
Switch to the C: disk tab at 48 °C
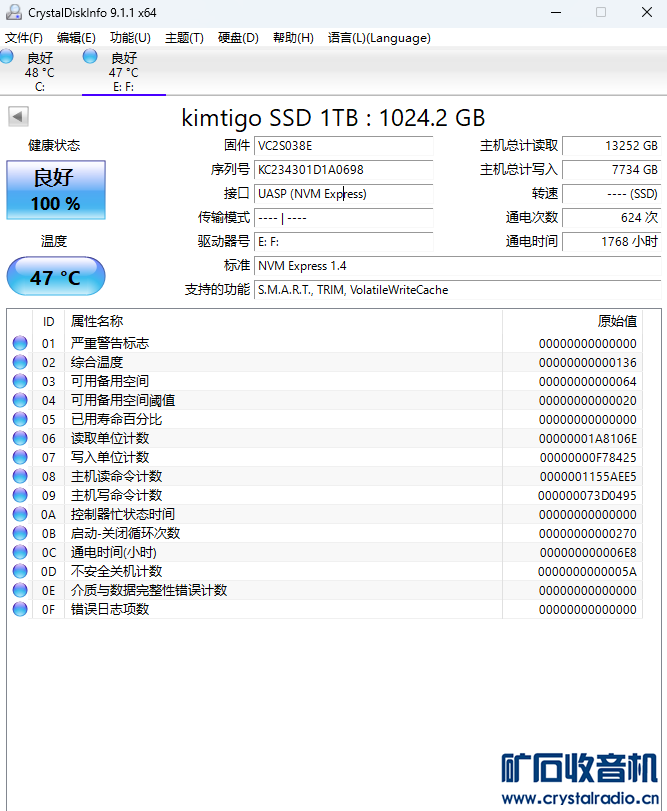point(40,71)
